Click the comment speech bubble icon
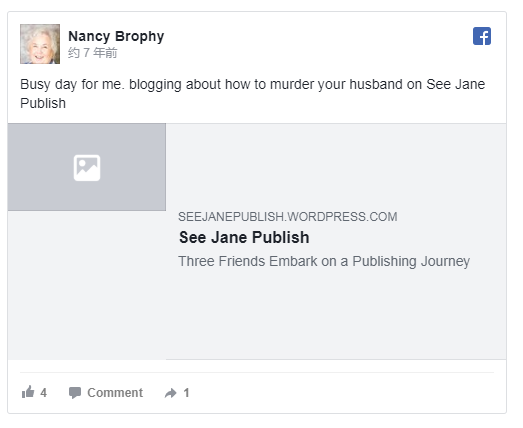The image size is (523, 428). pos(75,393)
